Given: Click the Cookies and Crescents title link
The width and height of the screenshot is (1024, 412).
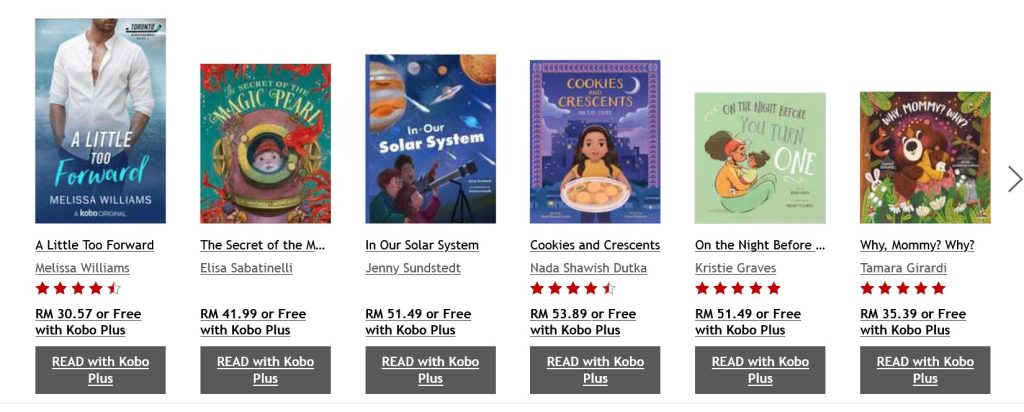Looking at the screenshot, I should (595, 245).
